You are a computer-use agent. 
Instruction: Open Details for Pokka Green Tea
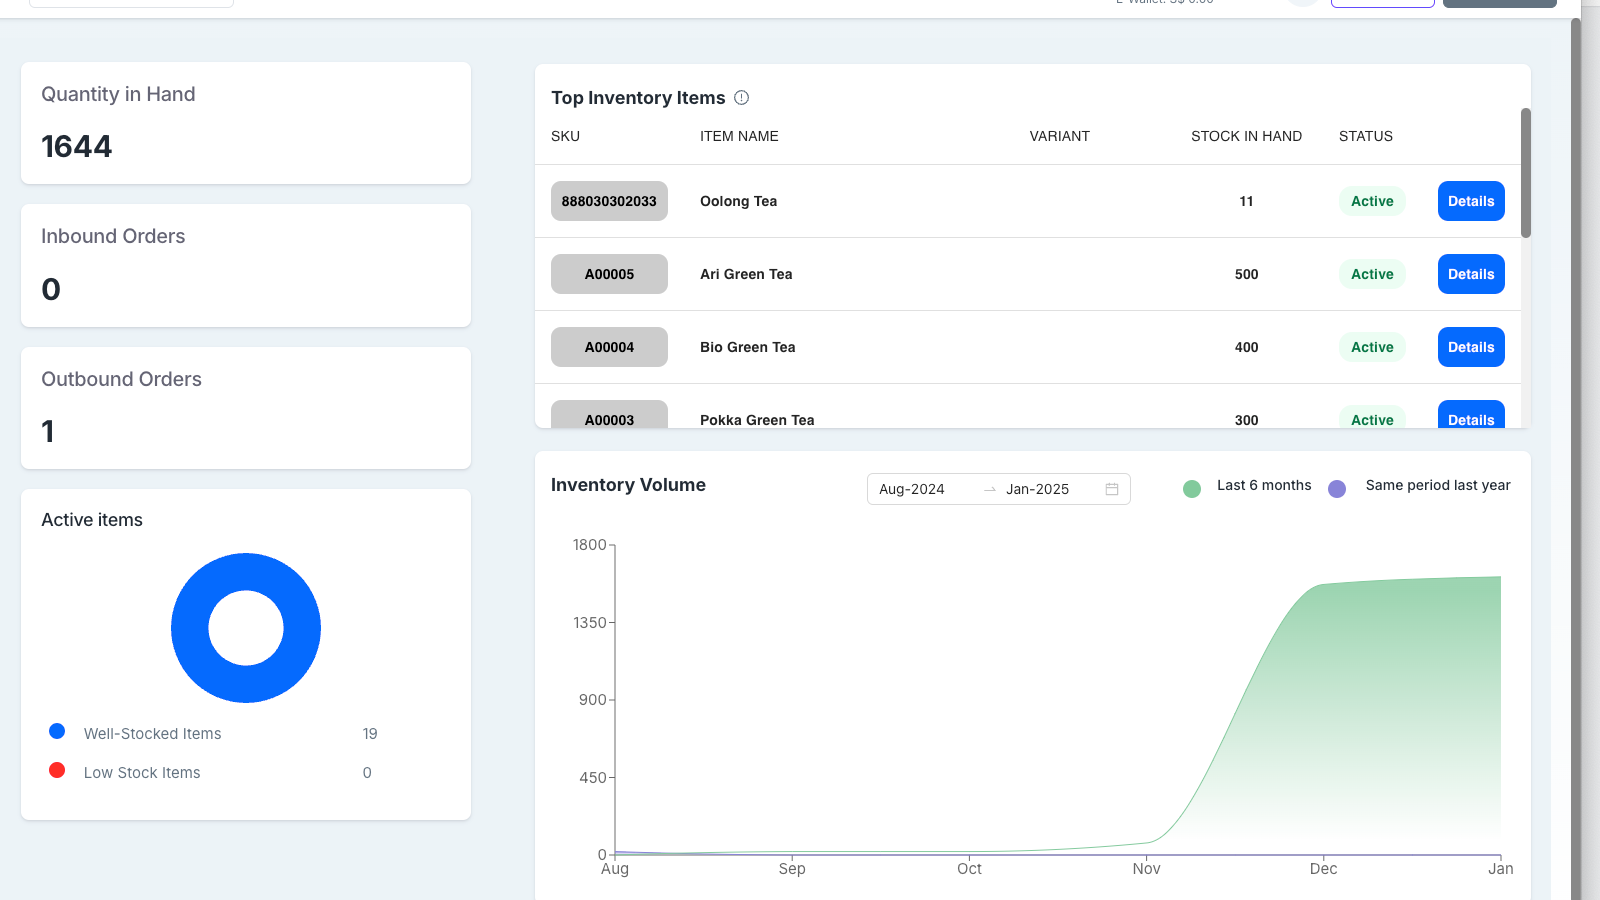tap(1470, 416)
